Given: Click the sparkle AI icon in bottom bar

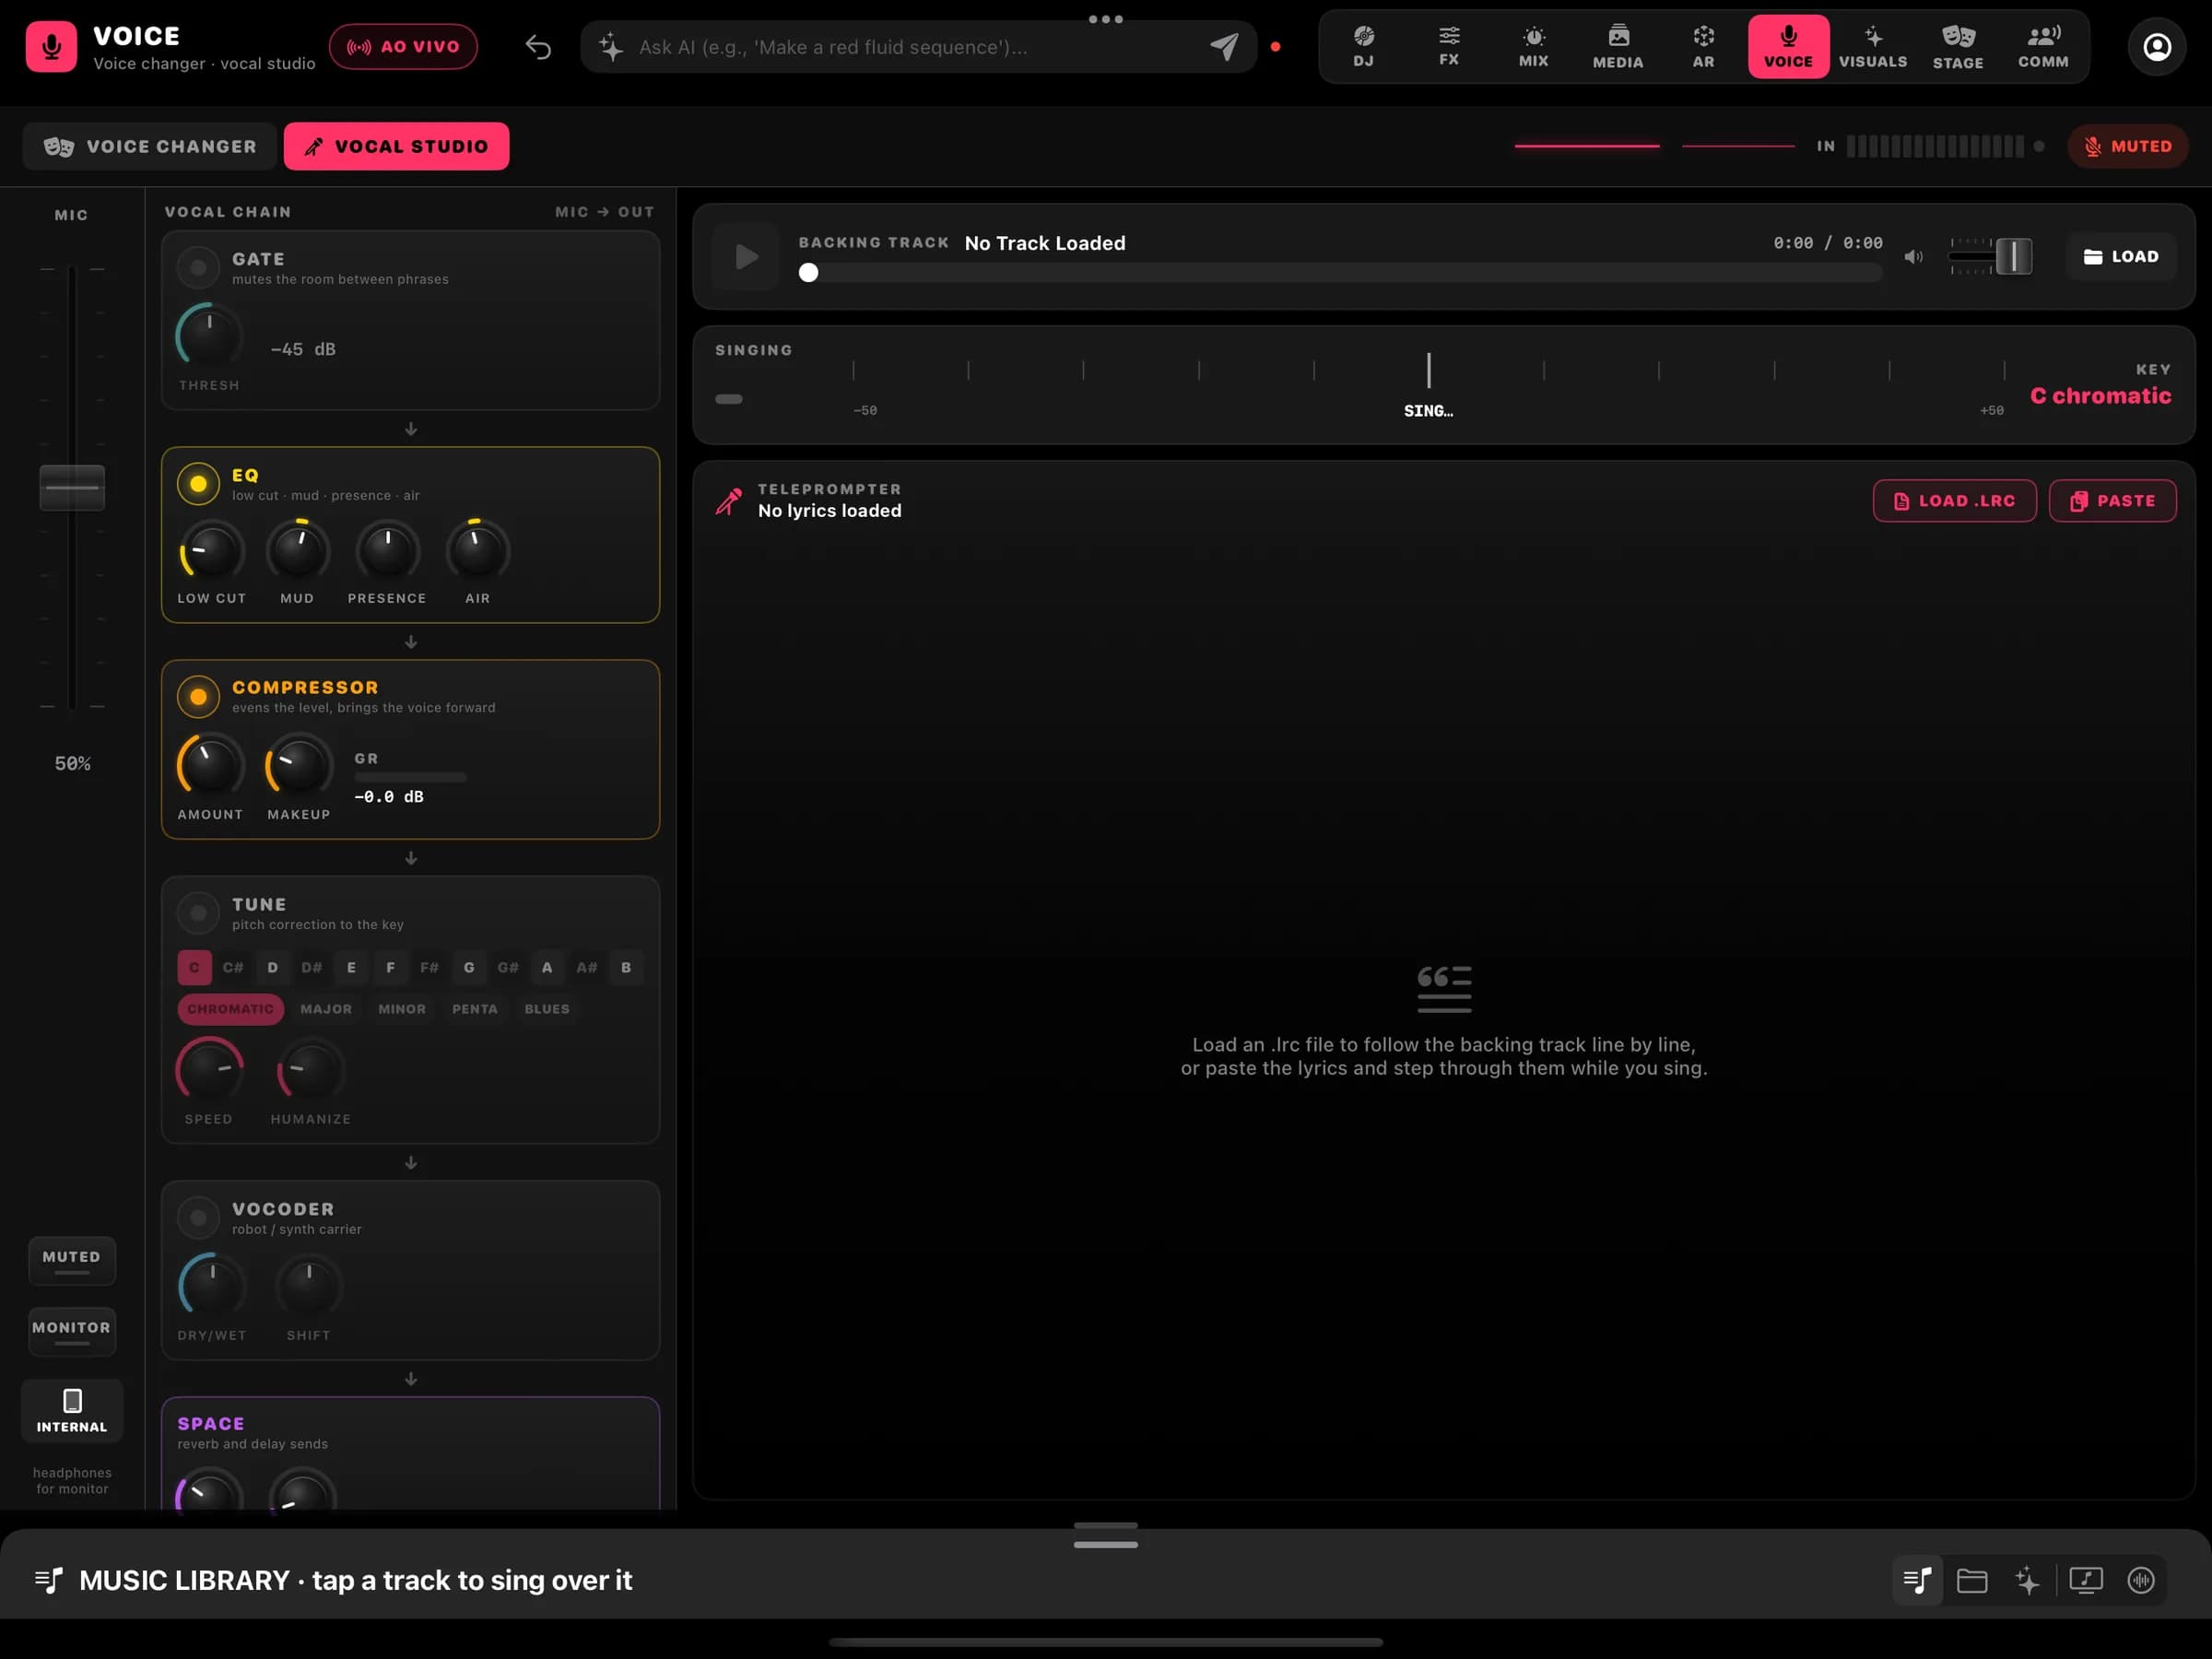Looking at the screenshot, I should 2027,1580.
